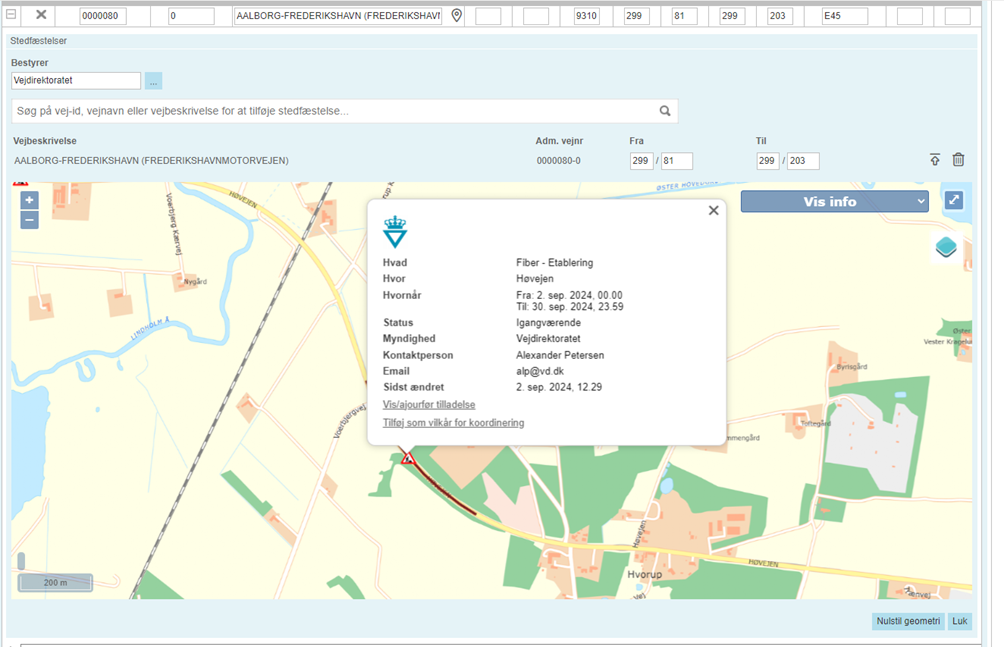
Task: Click the Luk button
Action: (x=960, y=621)
